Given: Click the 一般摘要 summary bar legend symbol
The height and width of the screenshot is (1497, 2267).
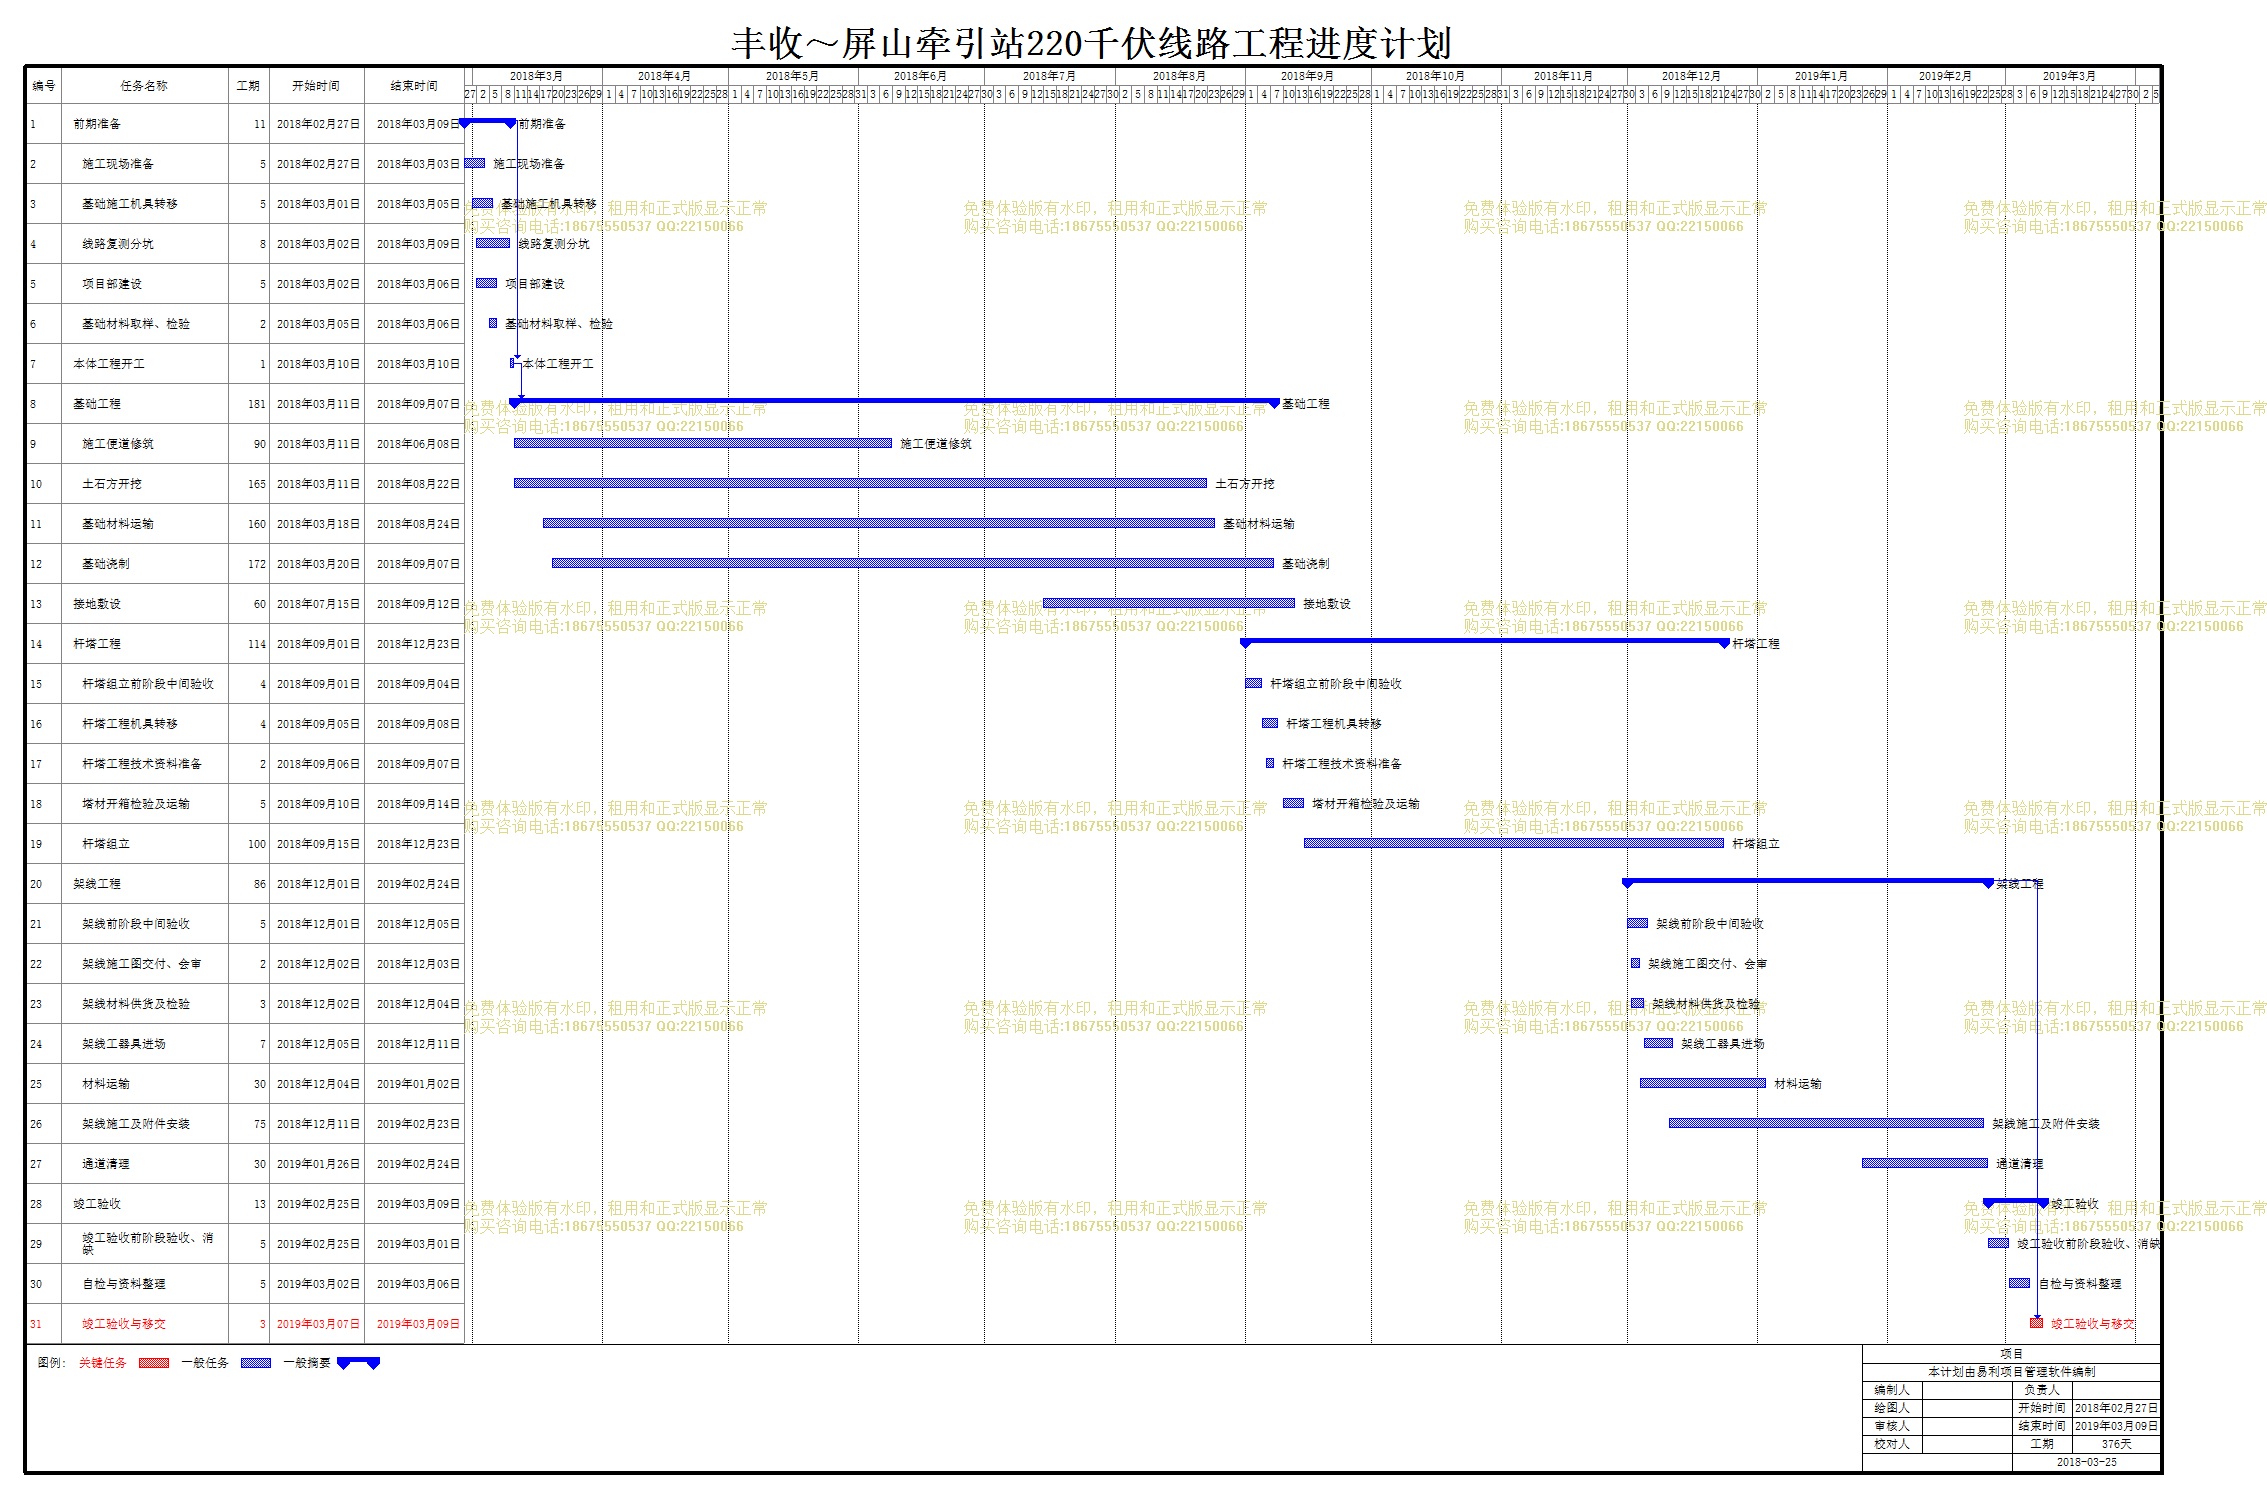Looking at the screenshot, I should pos(358,1362).
